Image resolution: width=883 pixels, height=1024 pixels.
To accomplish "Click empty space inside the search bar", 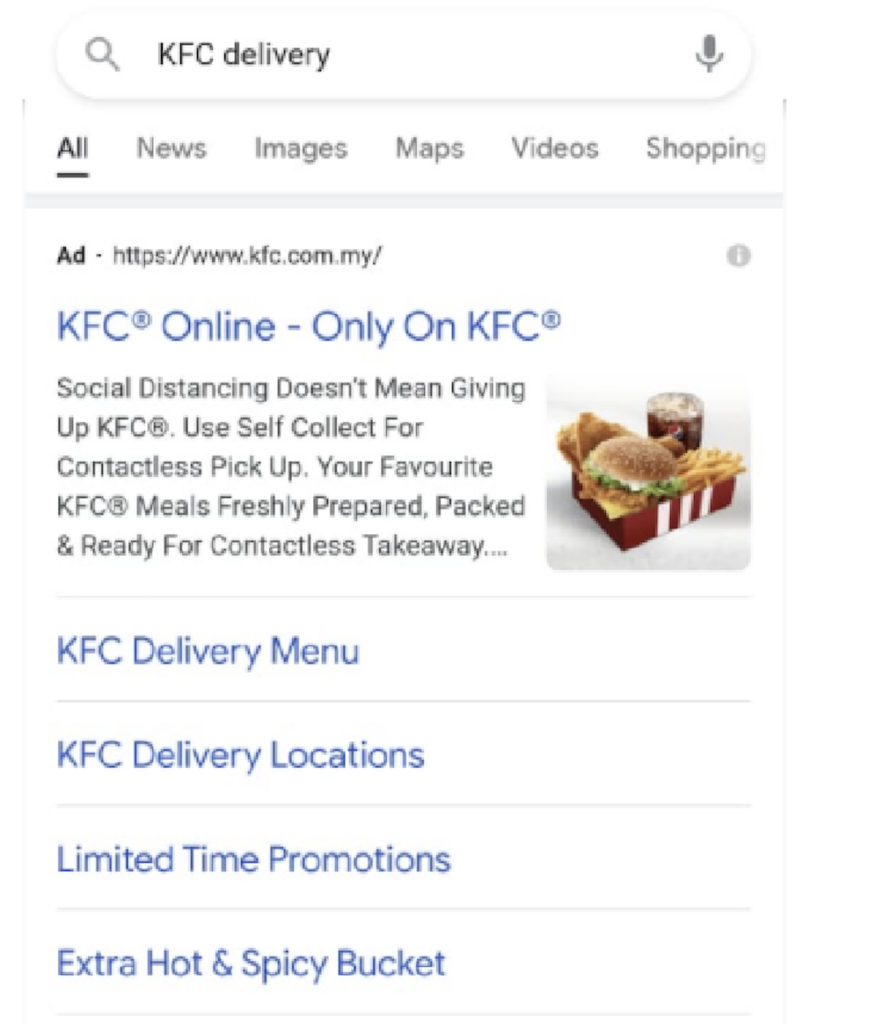I will pos(500,55).
